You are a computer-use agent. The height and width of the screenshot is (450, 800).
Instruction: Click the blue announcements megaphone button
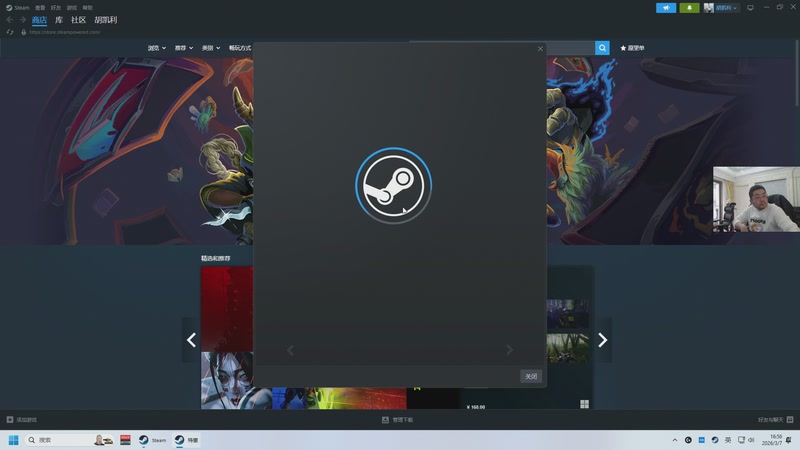click(666, 8)
